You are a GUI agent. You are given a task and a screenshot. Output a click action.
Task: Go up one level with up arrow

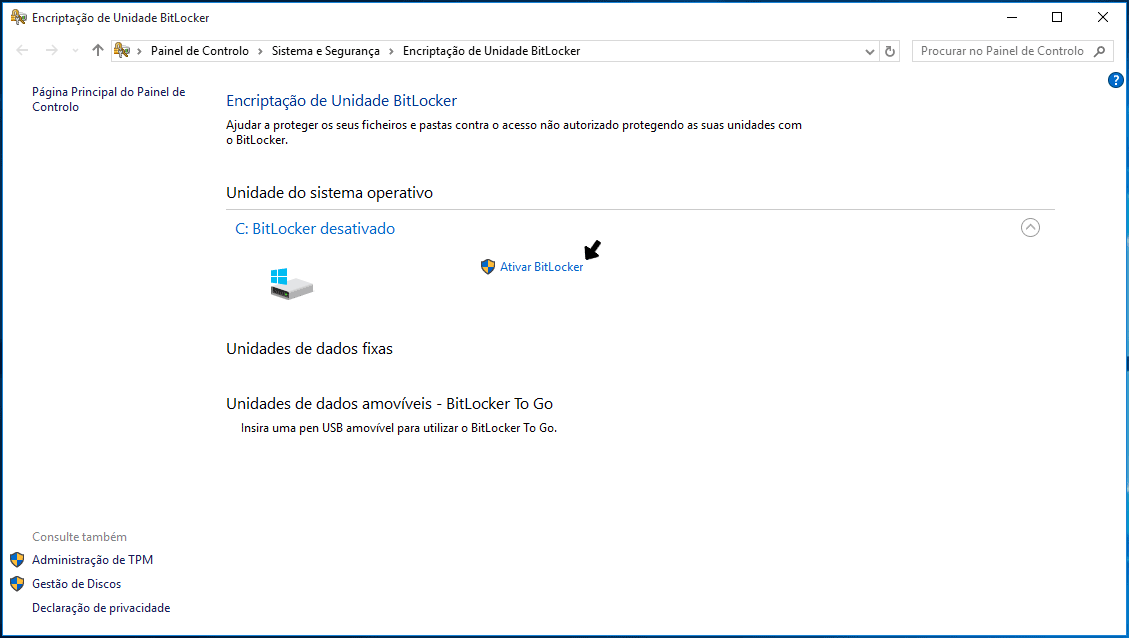coord(98,50)
